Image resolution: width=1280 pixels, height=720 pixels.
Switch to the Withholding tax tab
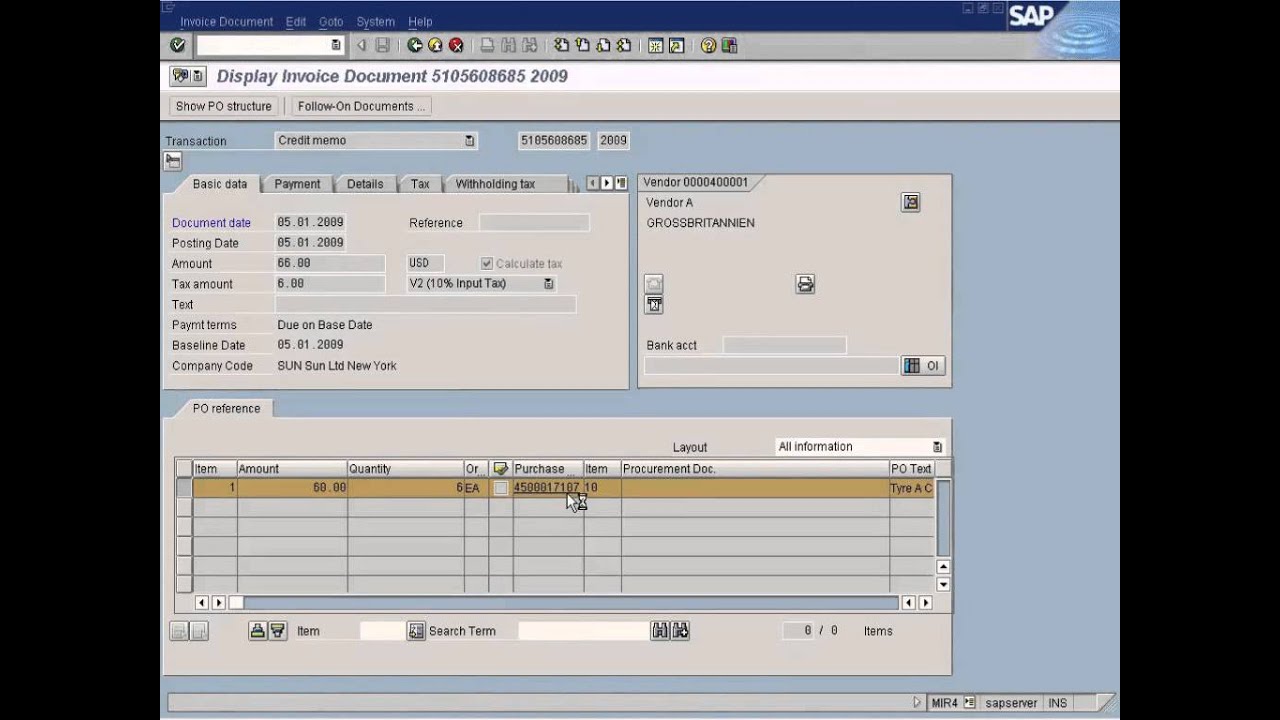point(495,184)
